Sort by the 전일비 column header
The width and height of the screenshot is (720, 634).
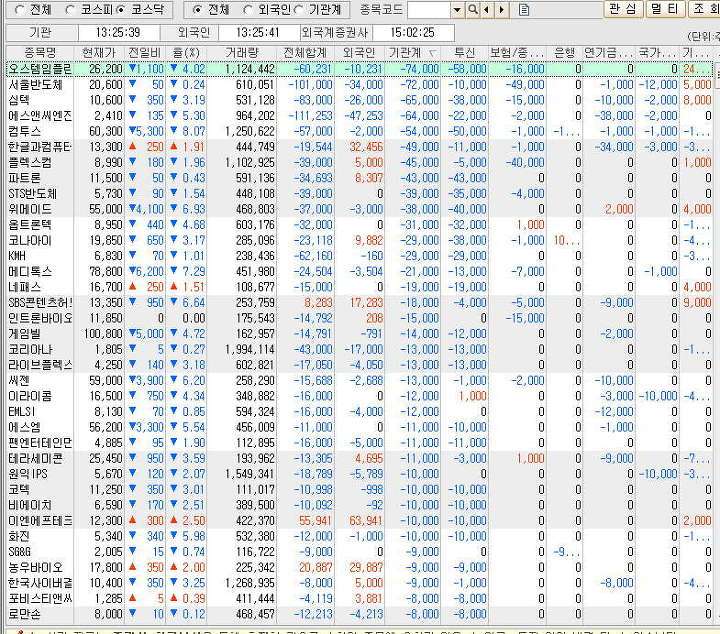[144, 53]
